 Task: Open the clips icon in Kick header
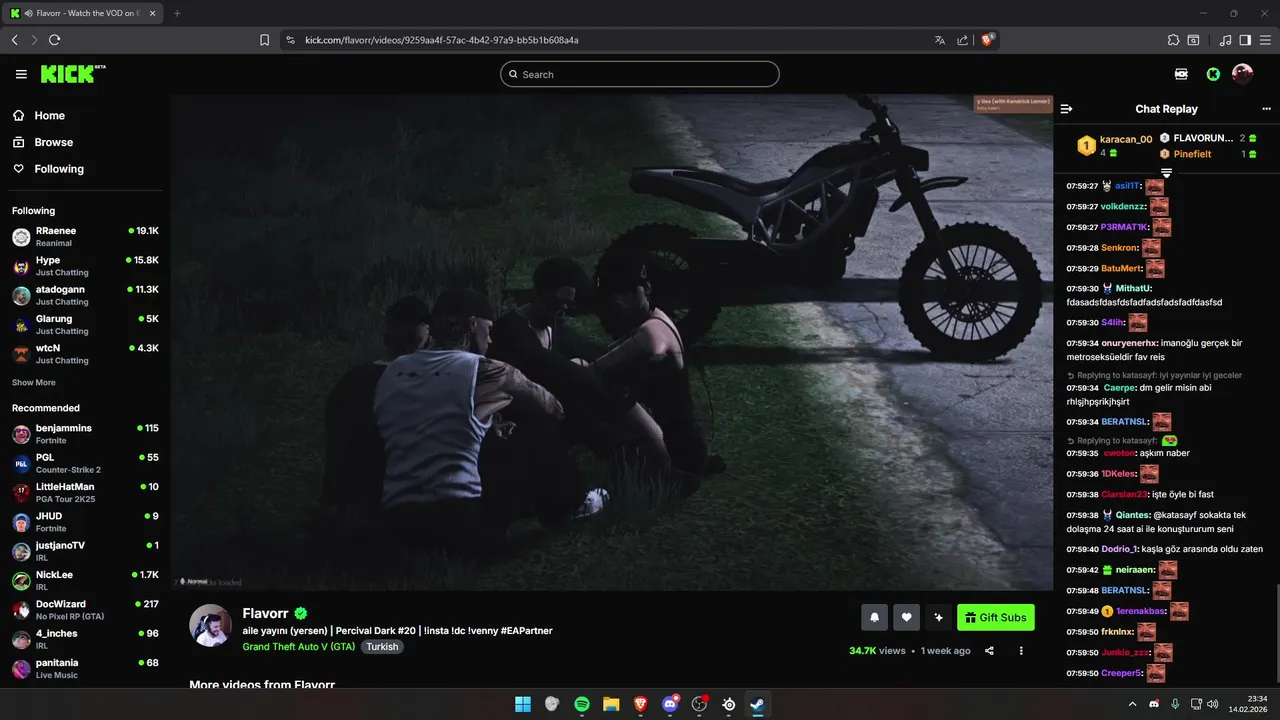pos(1181,74)
